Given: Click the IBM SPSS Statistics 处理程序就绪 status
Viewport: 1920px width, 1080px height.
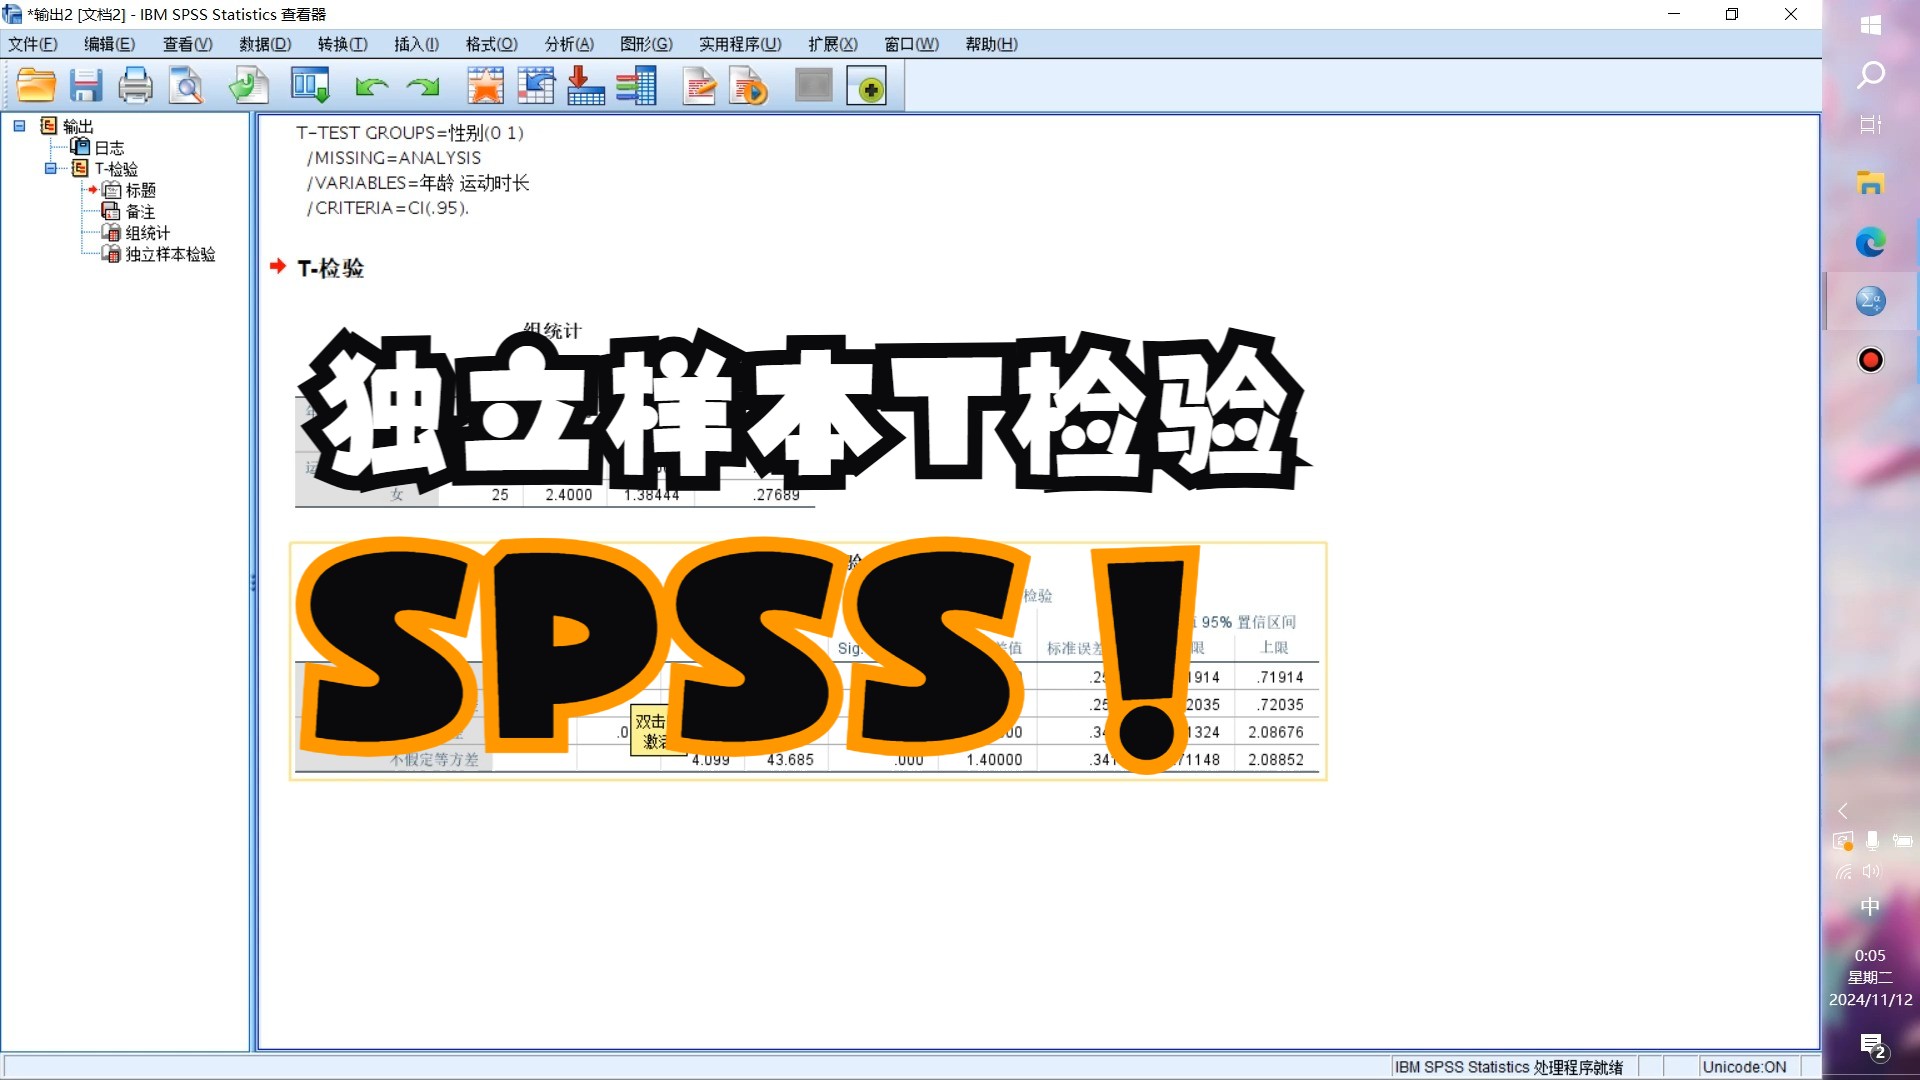Looking at the screenshot, I should (1508, 1067).
